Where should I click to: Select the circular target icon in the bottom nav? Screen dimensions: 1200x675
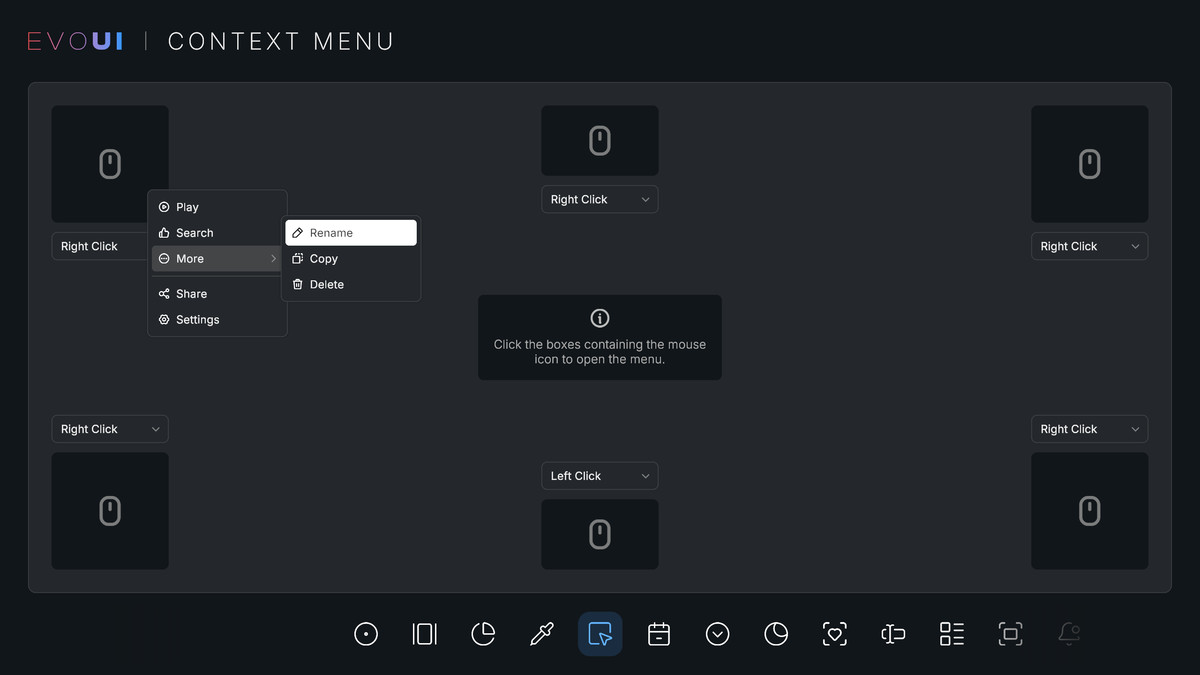(366, 633)
